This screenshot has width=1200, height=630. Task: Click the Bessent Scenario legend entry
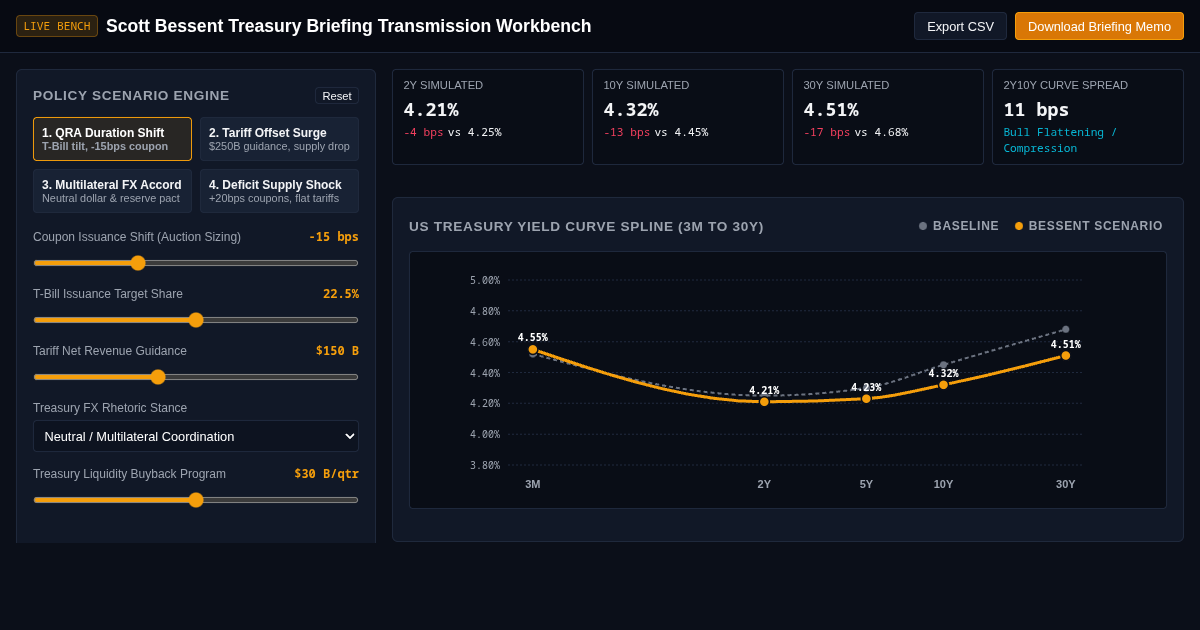pos(1089,226)
